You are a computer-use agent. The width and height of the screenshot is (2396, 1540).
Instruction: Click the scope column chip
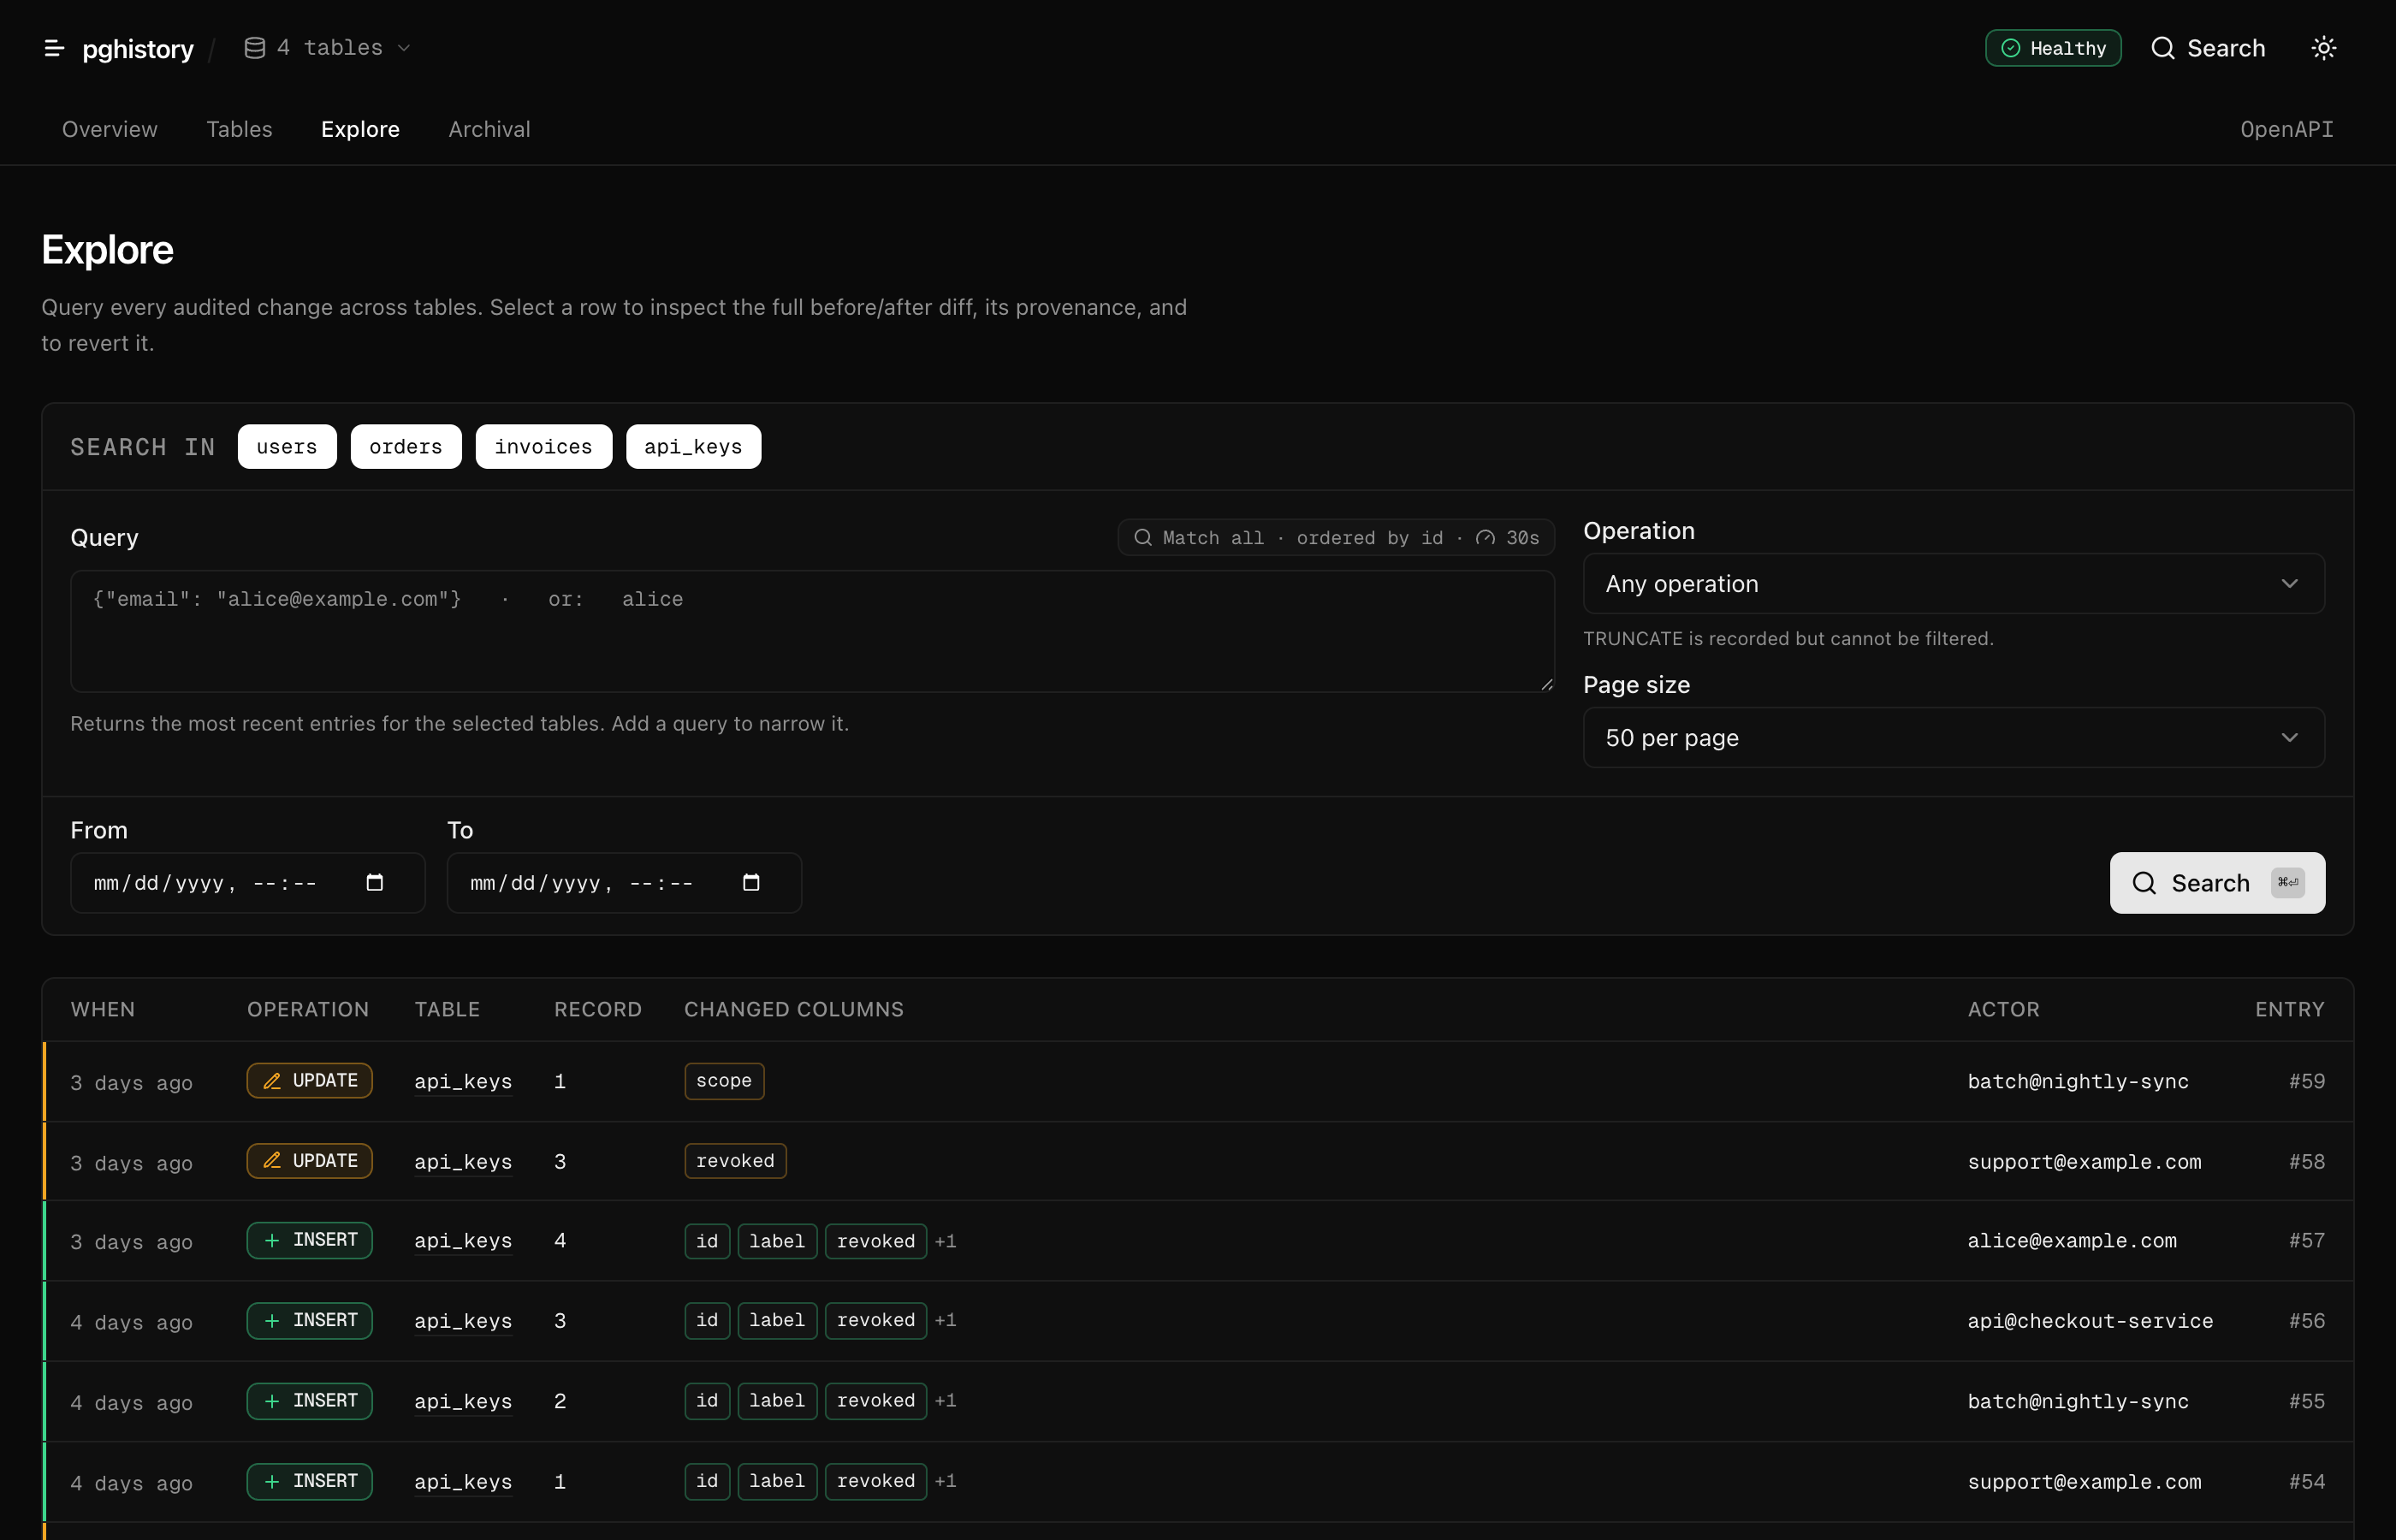[x=724, y=1081]
